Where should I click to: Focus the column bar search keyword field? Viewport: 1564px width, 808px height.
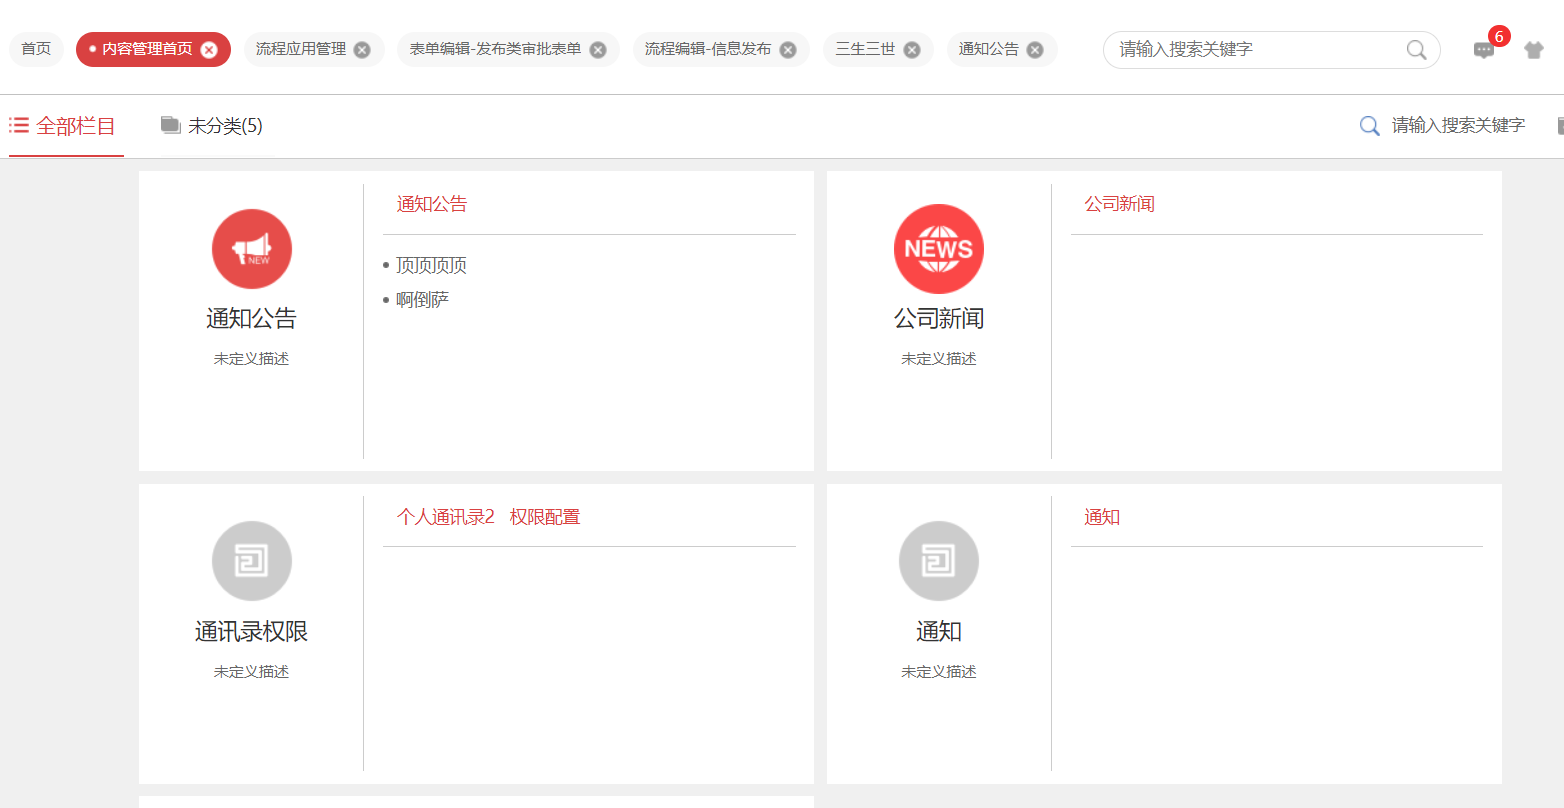[x=1459, y=126]
